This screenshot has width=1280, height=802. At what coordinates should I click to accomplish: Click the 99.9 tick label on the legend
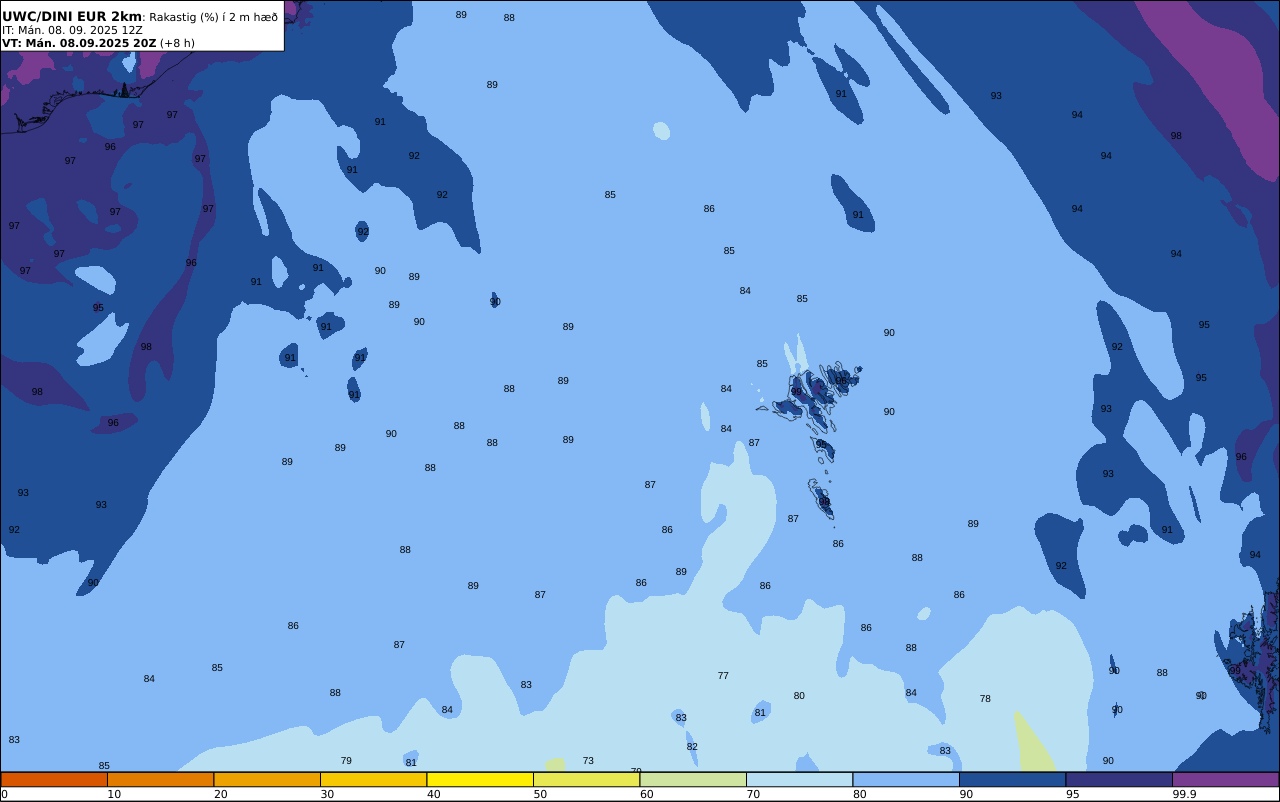tap(1185, 794)
